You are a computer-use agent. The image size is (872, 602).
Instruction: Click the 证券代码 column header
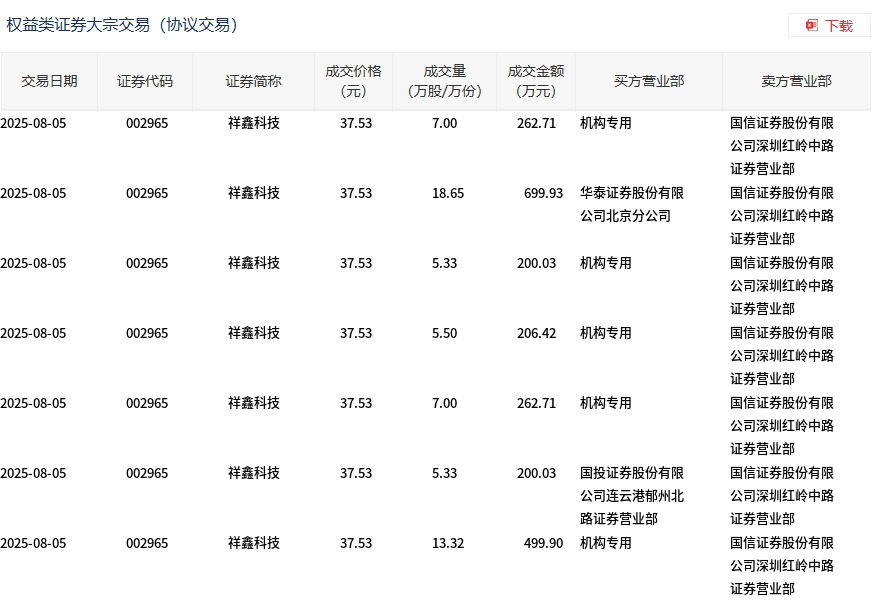[145, 81]
